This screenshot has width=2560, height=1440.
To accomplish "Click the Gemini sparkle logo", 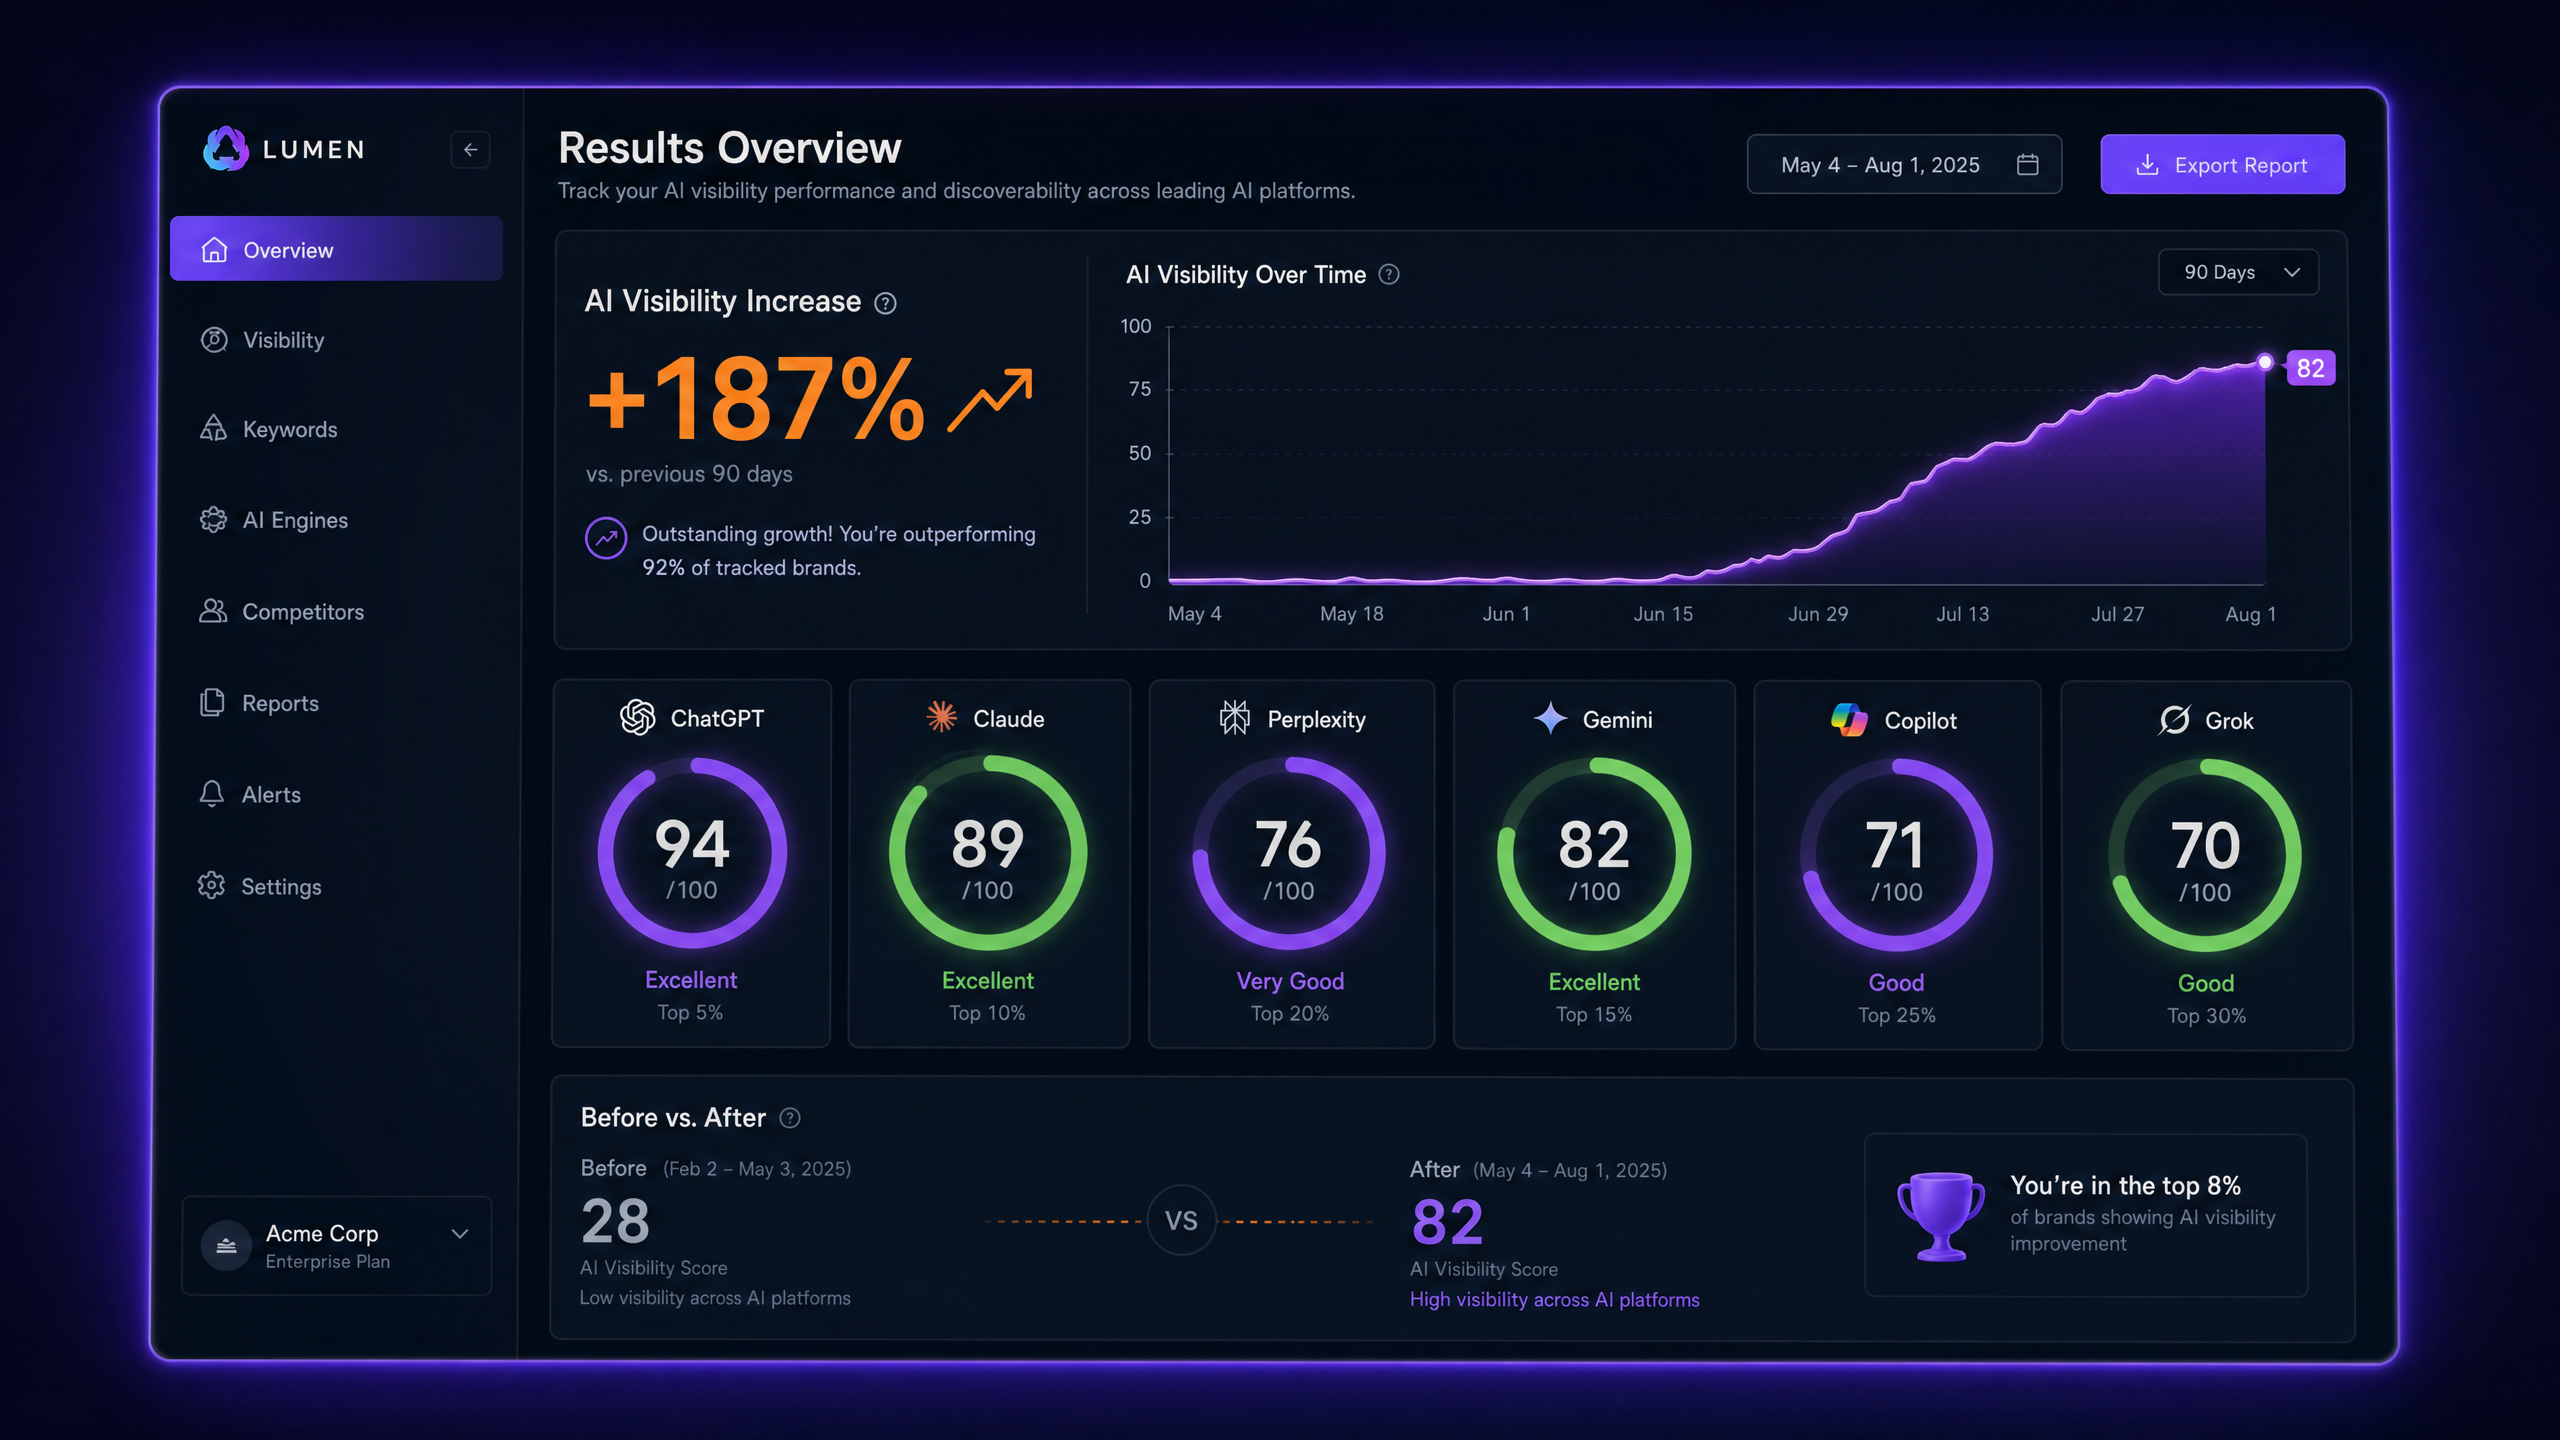I will click(1550, 718).
